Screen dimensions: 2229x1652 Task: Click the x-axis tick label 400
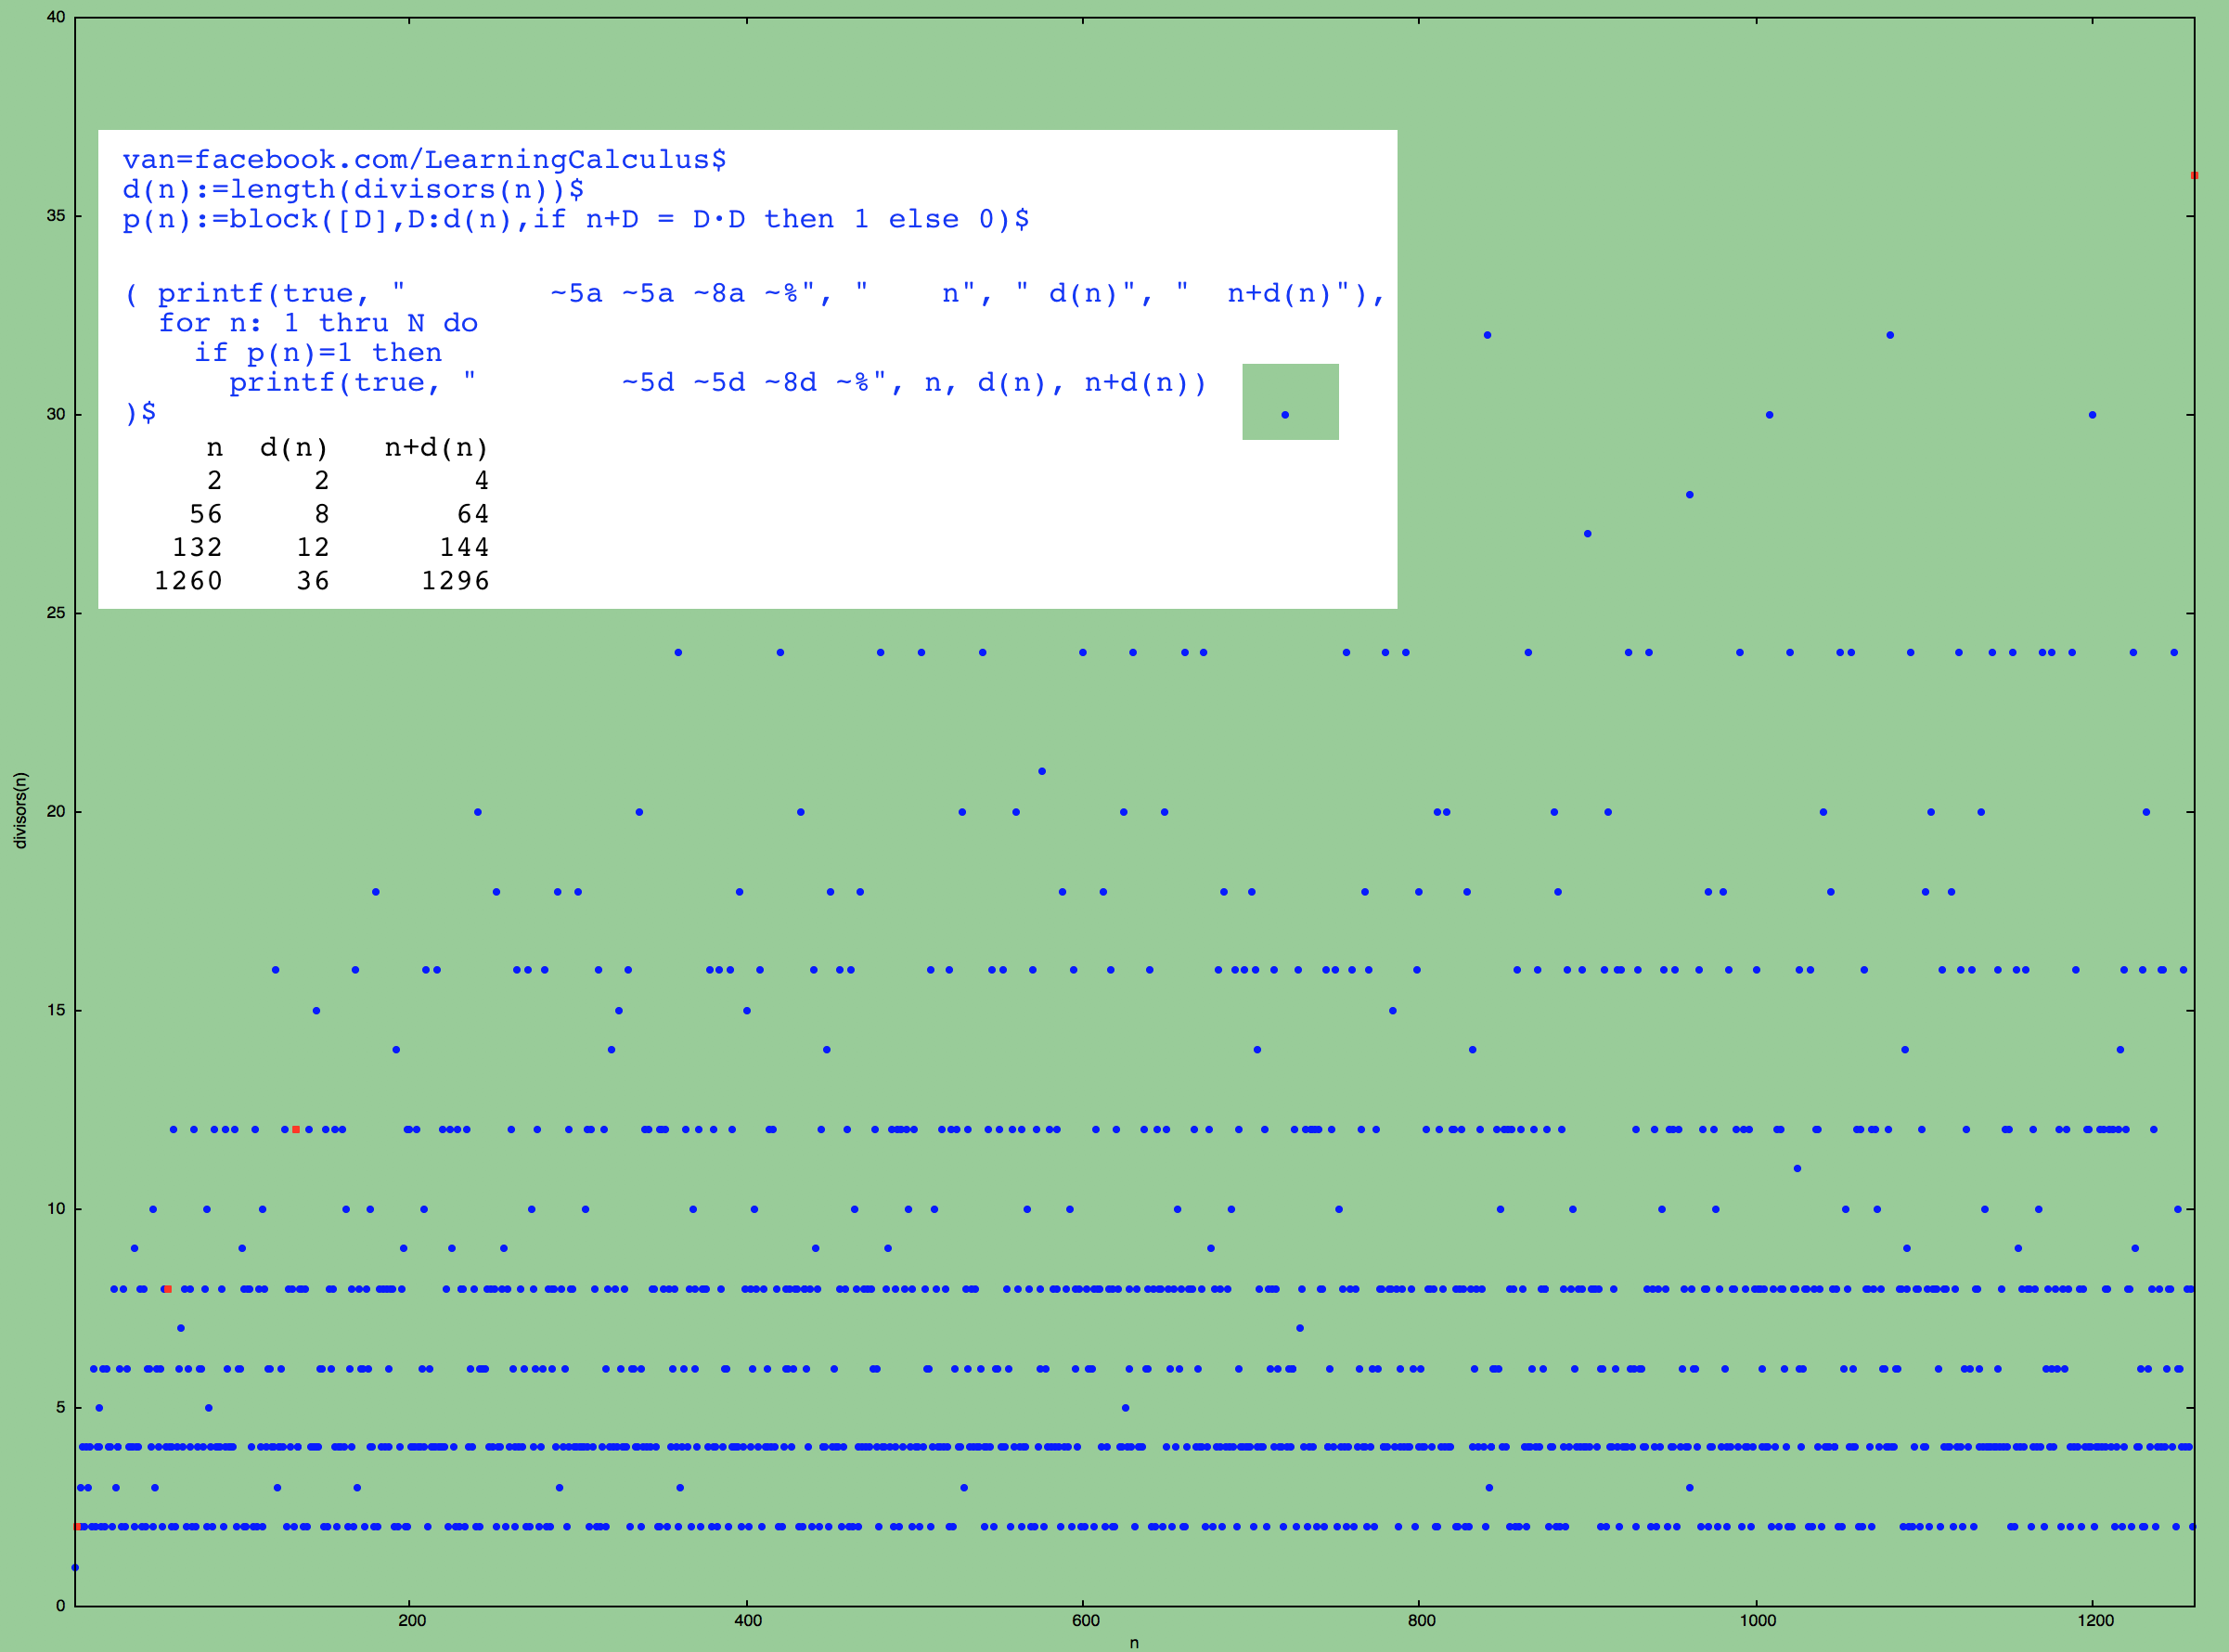coord(747,1620)
